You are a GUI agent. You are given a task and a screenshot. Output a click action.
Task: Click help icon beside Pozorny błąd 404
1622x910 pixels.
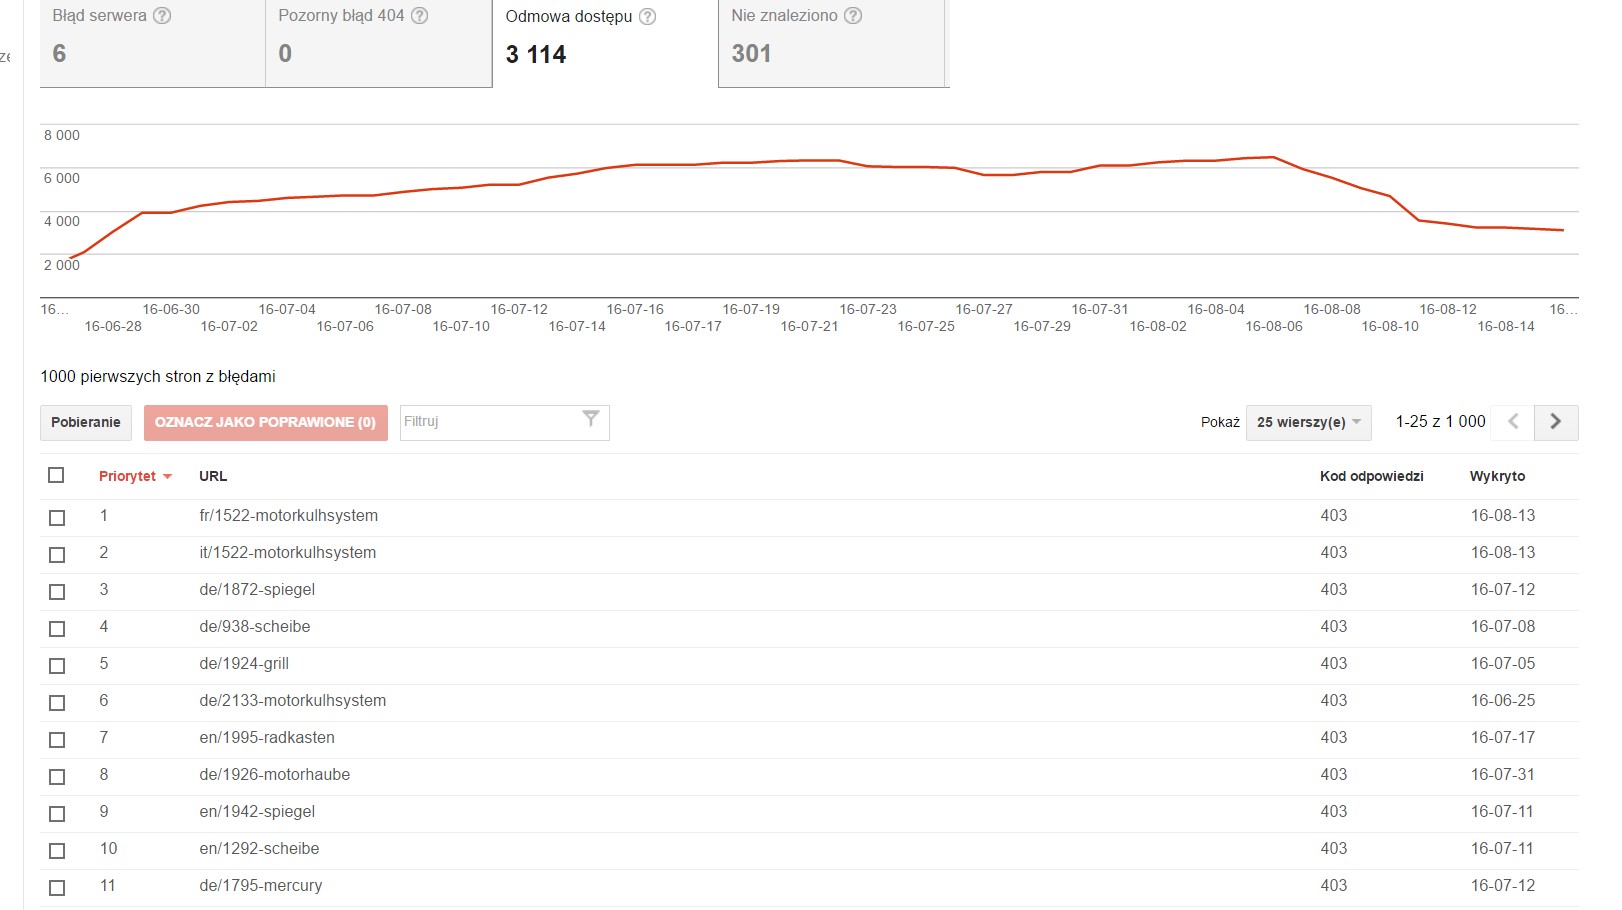tap(420, 16)
